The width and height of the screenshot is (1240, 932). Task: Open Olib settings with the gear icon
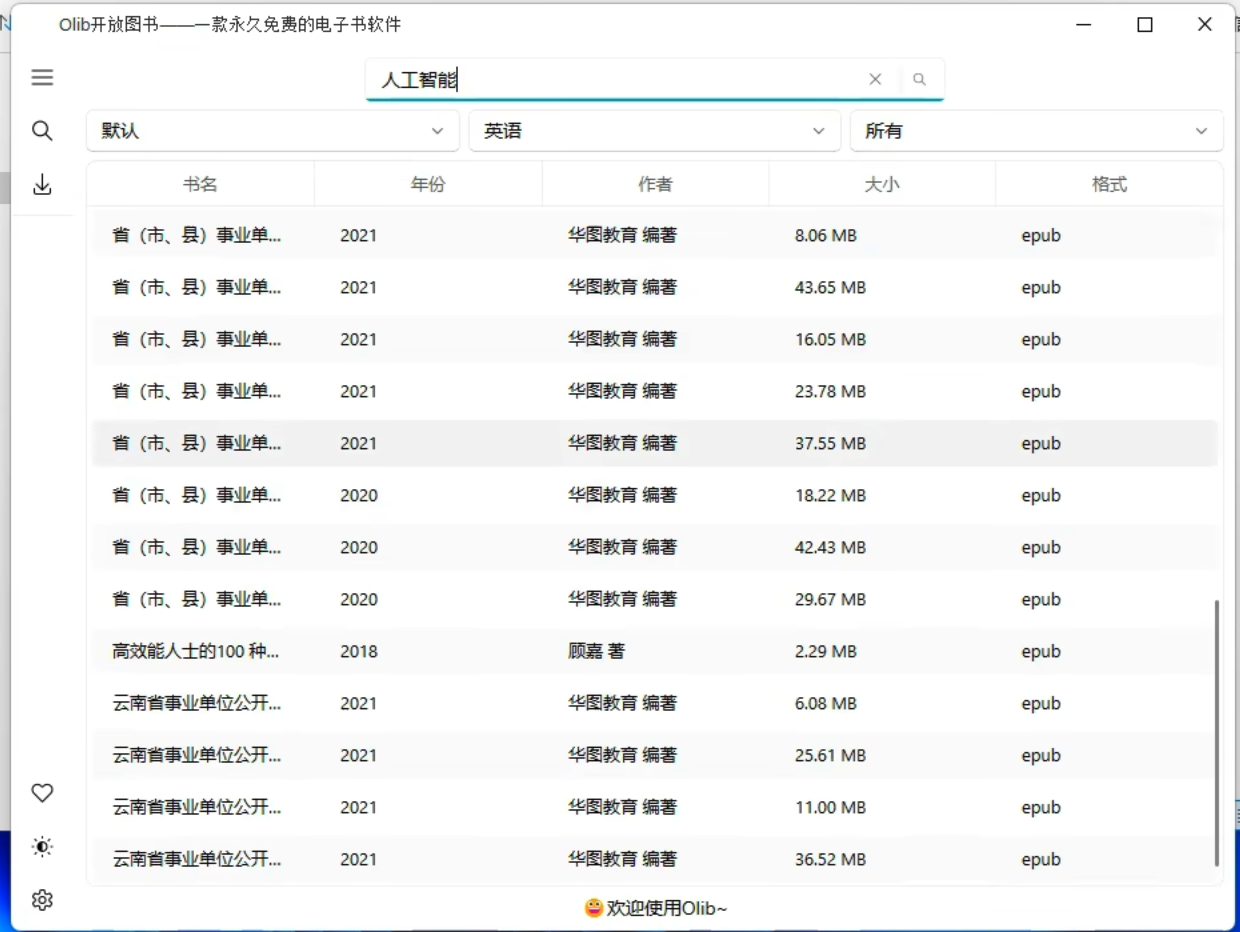point(42,899)
